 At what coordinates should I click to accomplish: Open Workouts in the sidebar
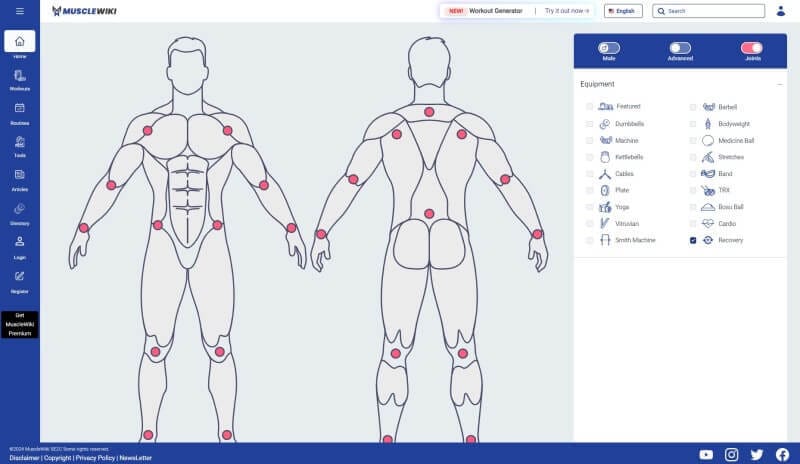pos(19,80)
